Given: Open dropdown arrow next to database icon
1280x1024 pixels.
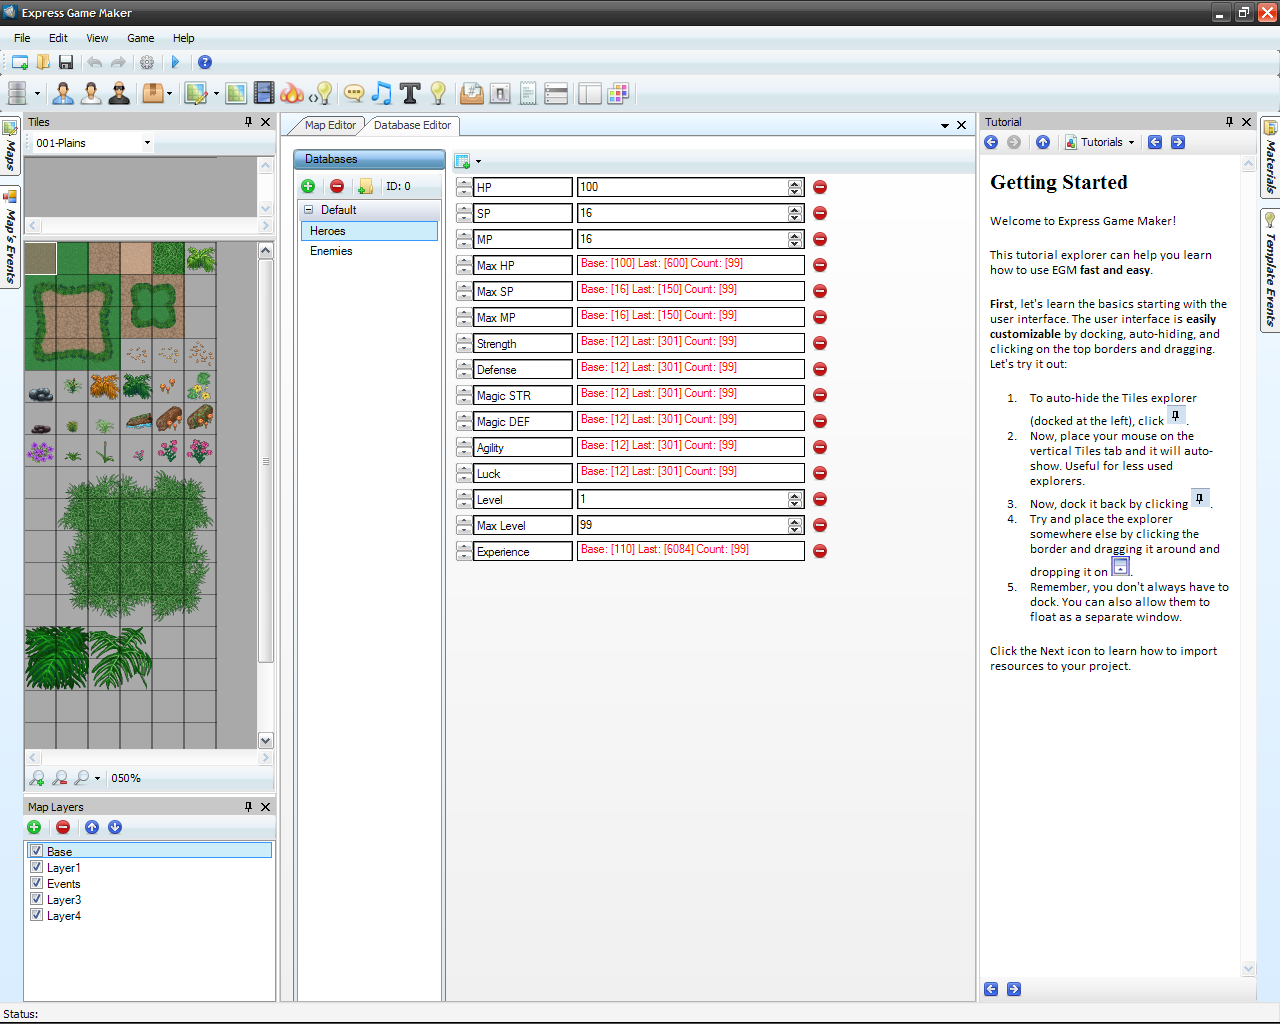Looking at the screenshot, I should pos(37,94).
